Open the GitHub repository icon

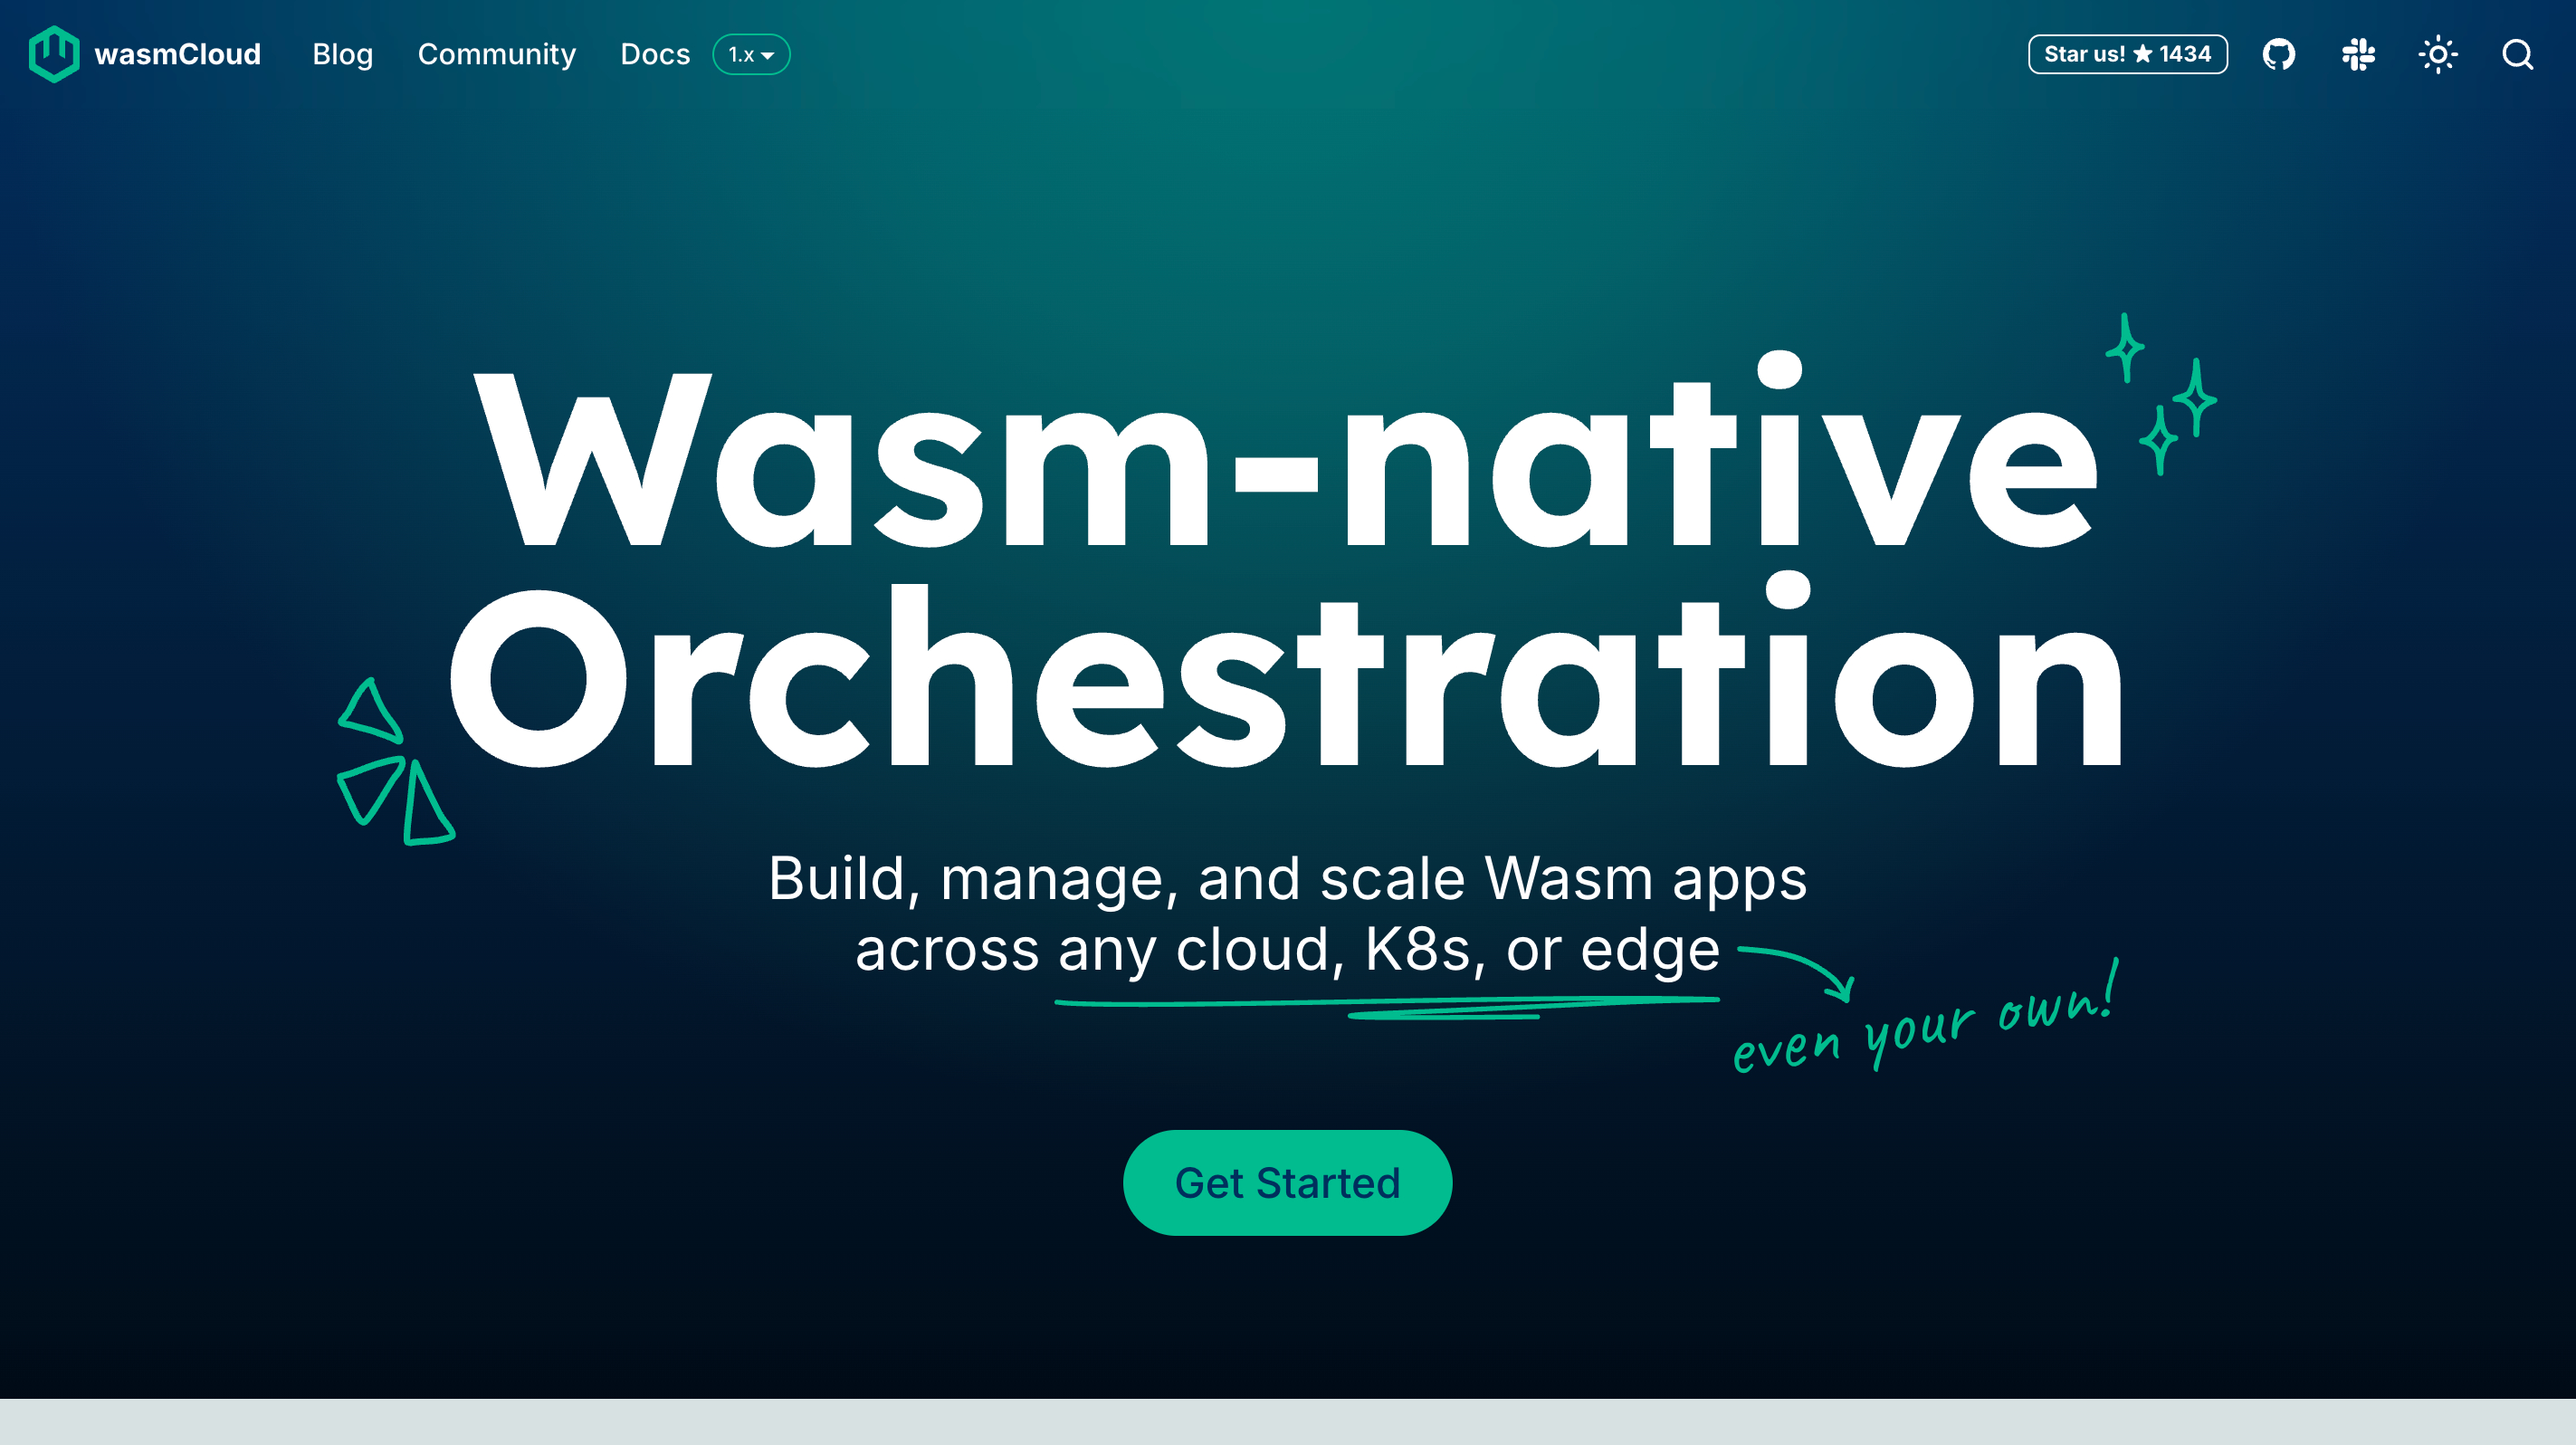point(2279,53)
